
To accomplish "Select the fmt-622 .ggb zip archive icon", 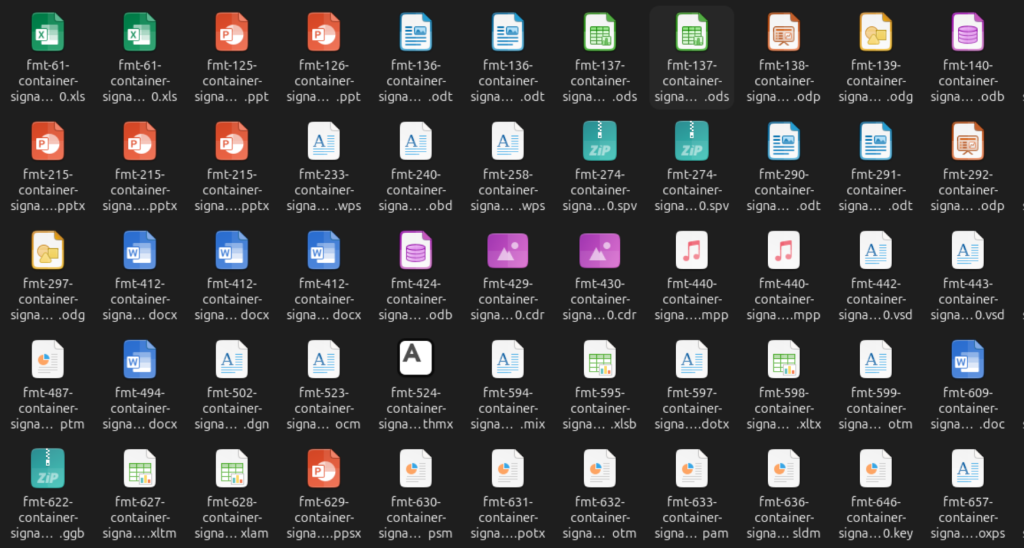I will [48, 468].
